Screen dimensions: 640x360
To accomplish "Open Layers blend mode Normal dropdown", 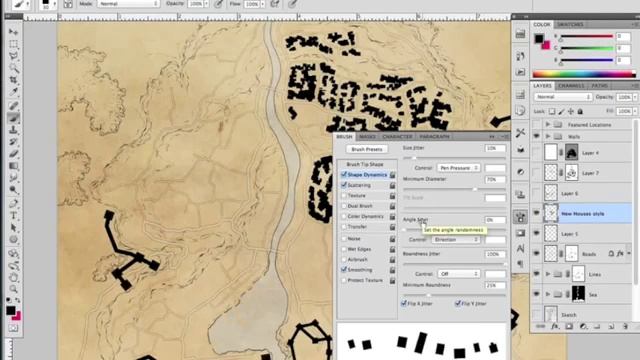I will [x=563, y=97].
